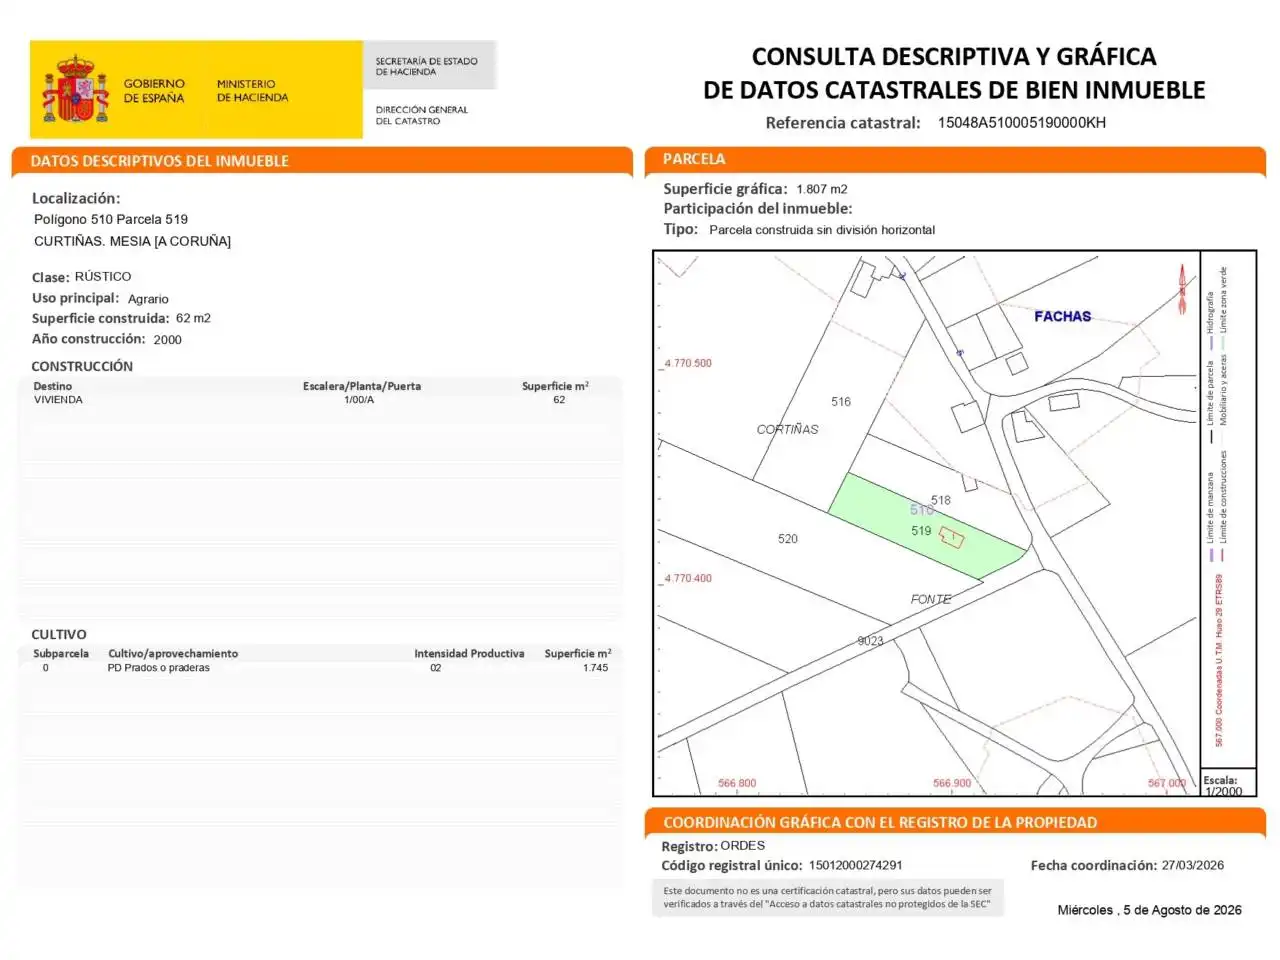The height and width of the screenshot is (960, 1280).
Task: Click the date "Miércoles, 5 de Agosto de 2026"
Action: point(1150,910)
